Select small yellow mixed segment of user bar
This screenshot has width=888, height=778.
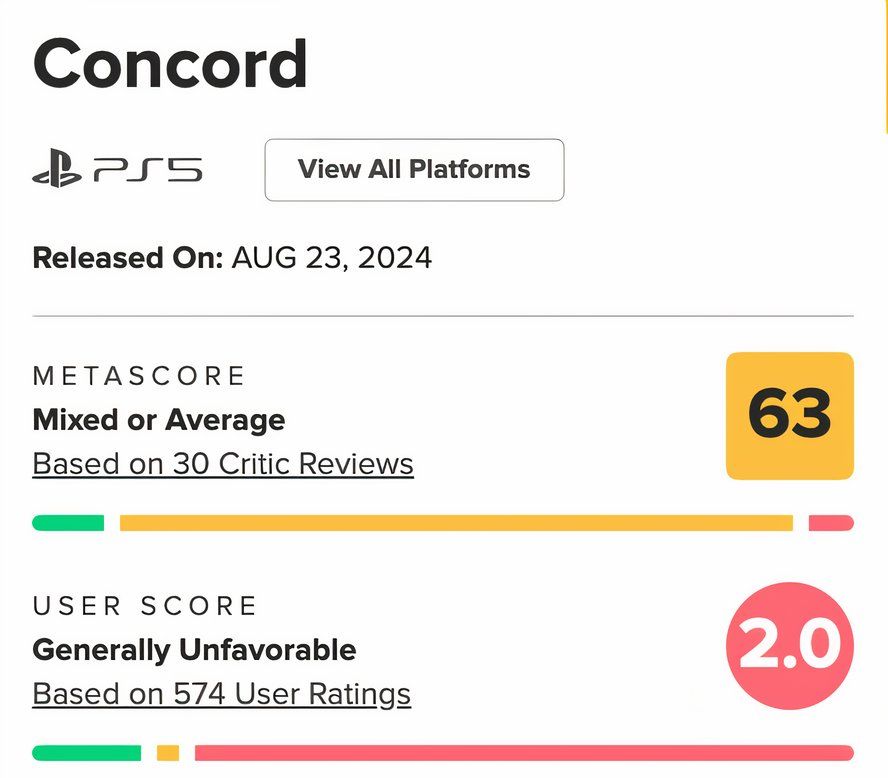coord(168,753)
